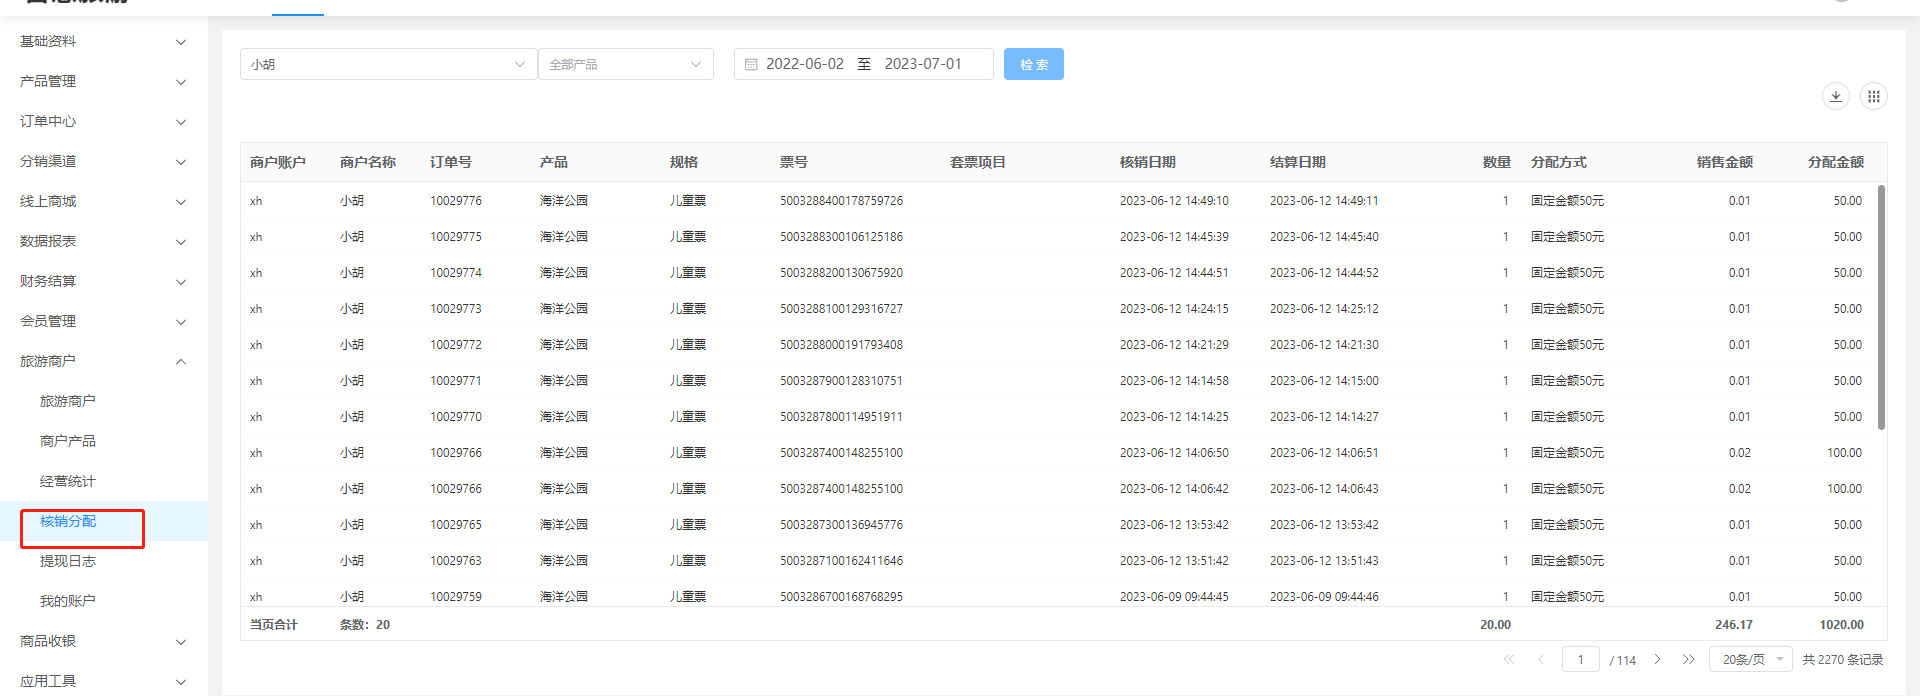Open 提现日志 sidebar item
This screenshot has height=696, width=1920.
tap(68, 561)
